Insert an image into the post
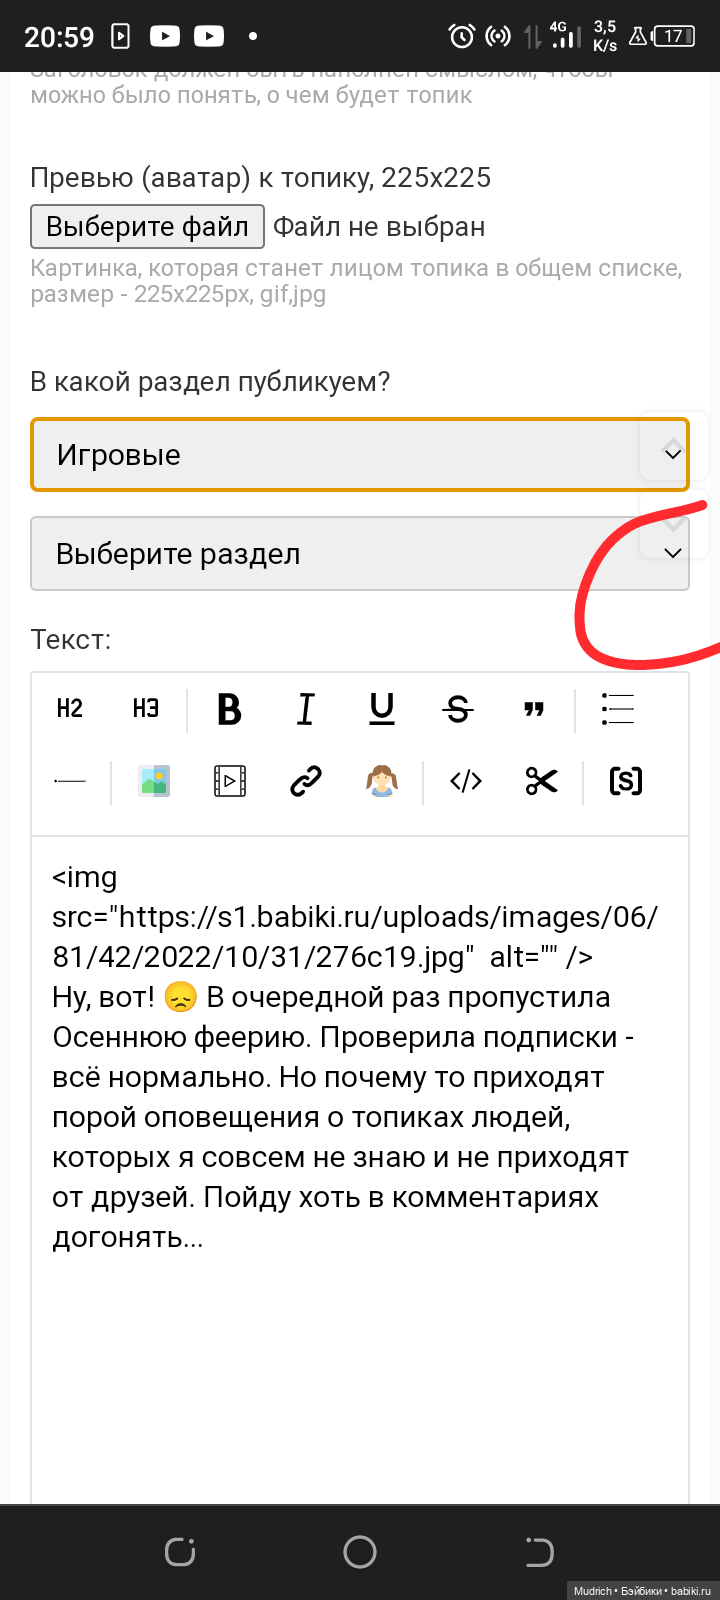Viewport: 720px width, 1600px height. pos(154,781)
